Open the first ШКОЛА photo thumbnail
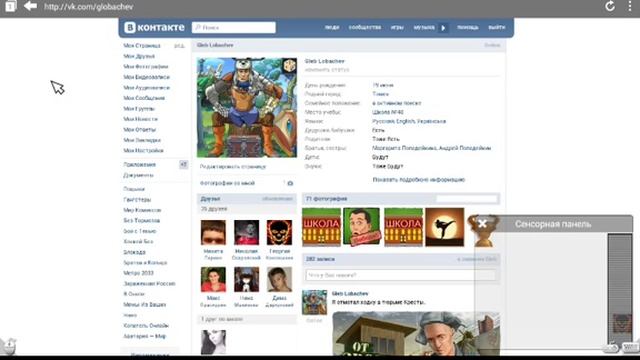 321,227
